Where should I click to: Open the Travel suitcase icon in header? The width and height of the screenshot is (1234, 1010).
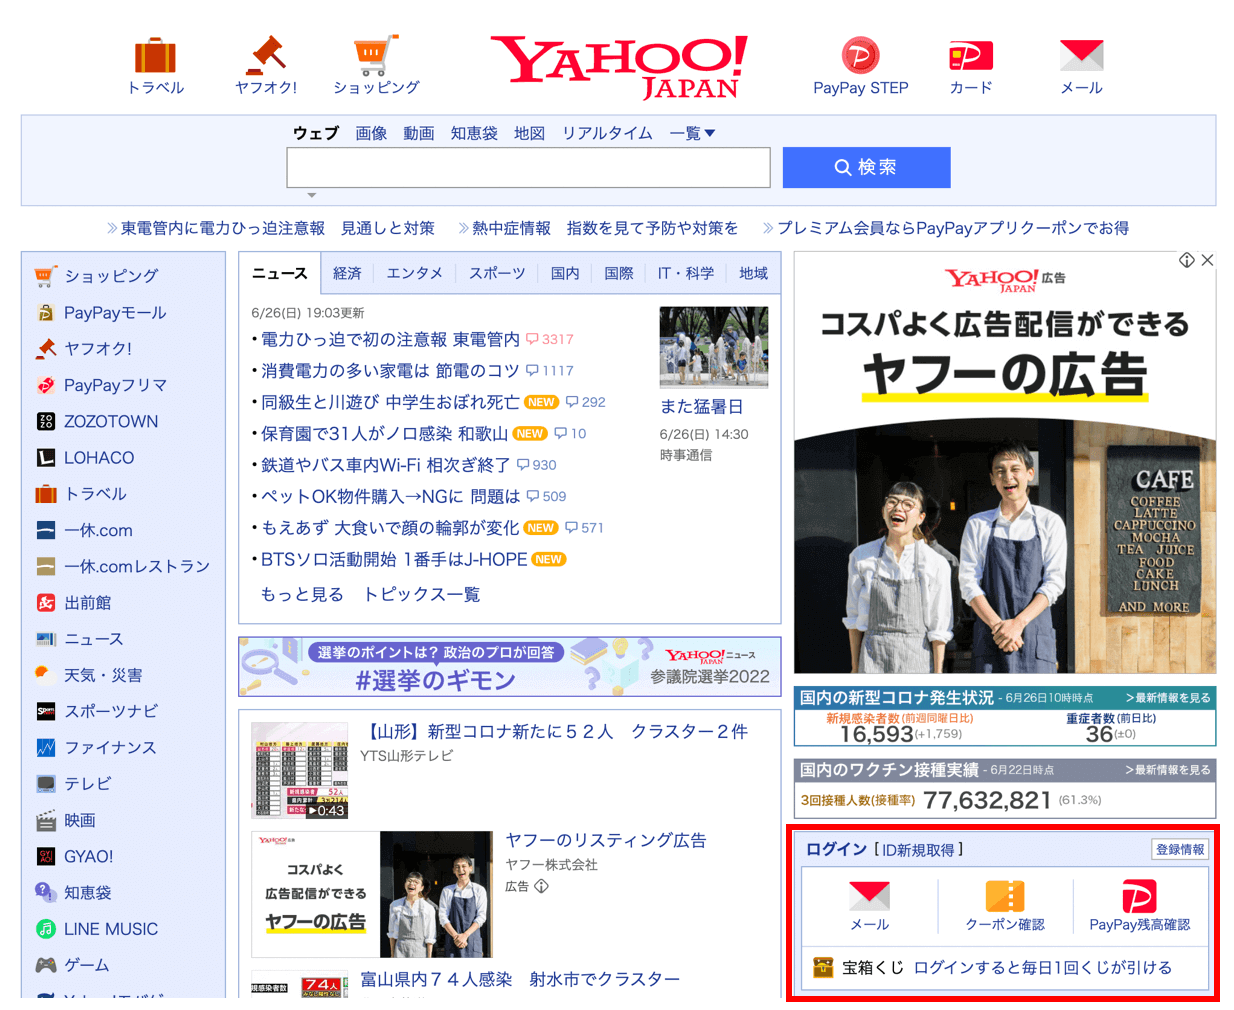point(155,56)
